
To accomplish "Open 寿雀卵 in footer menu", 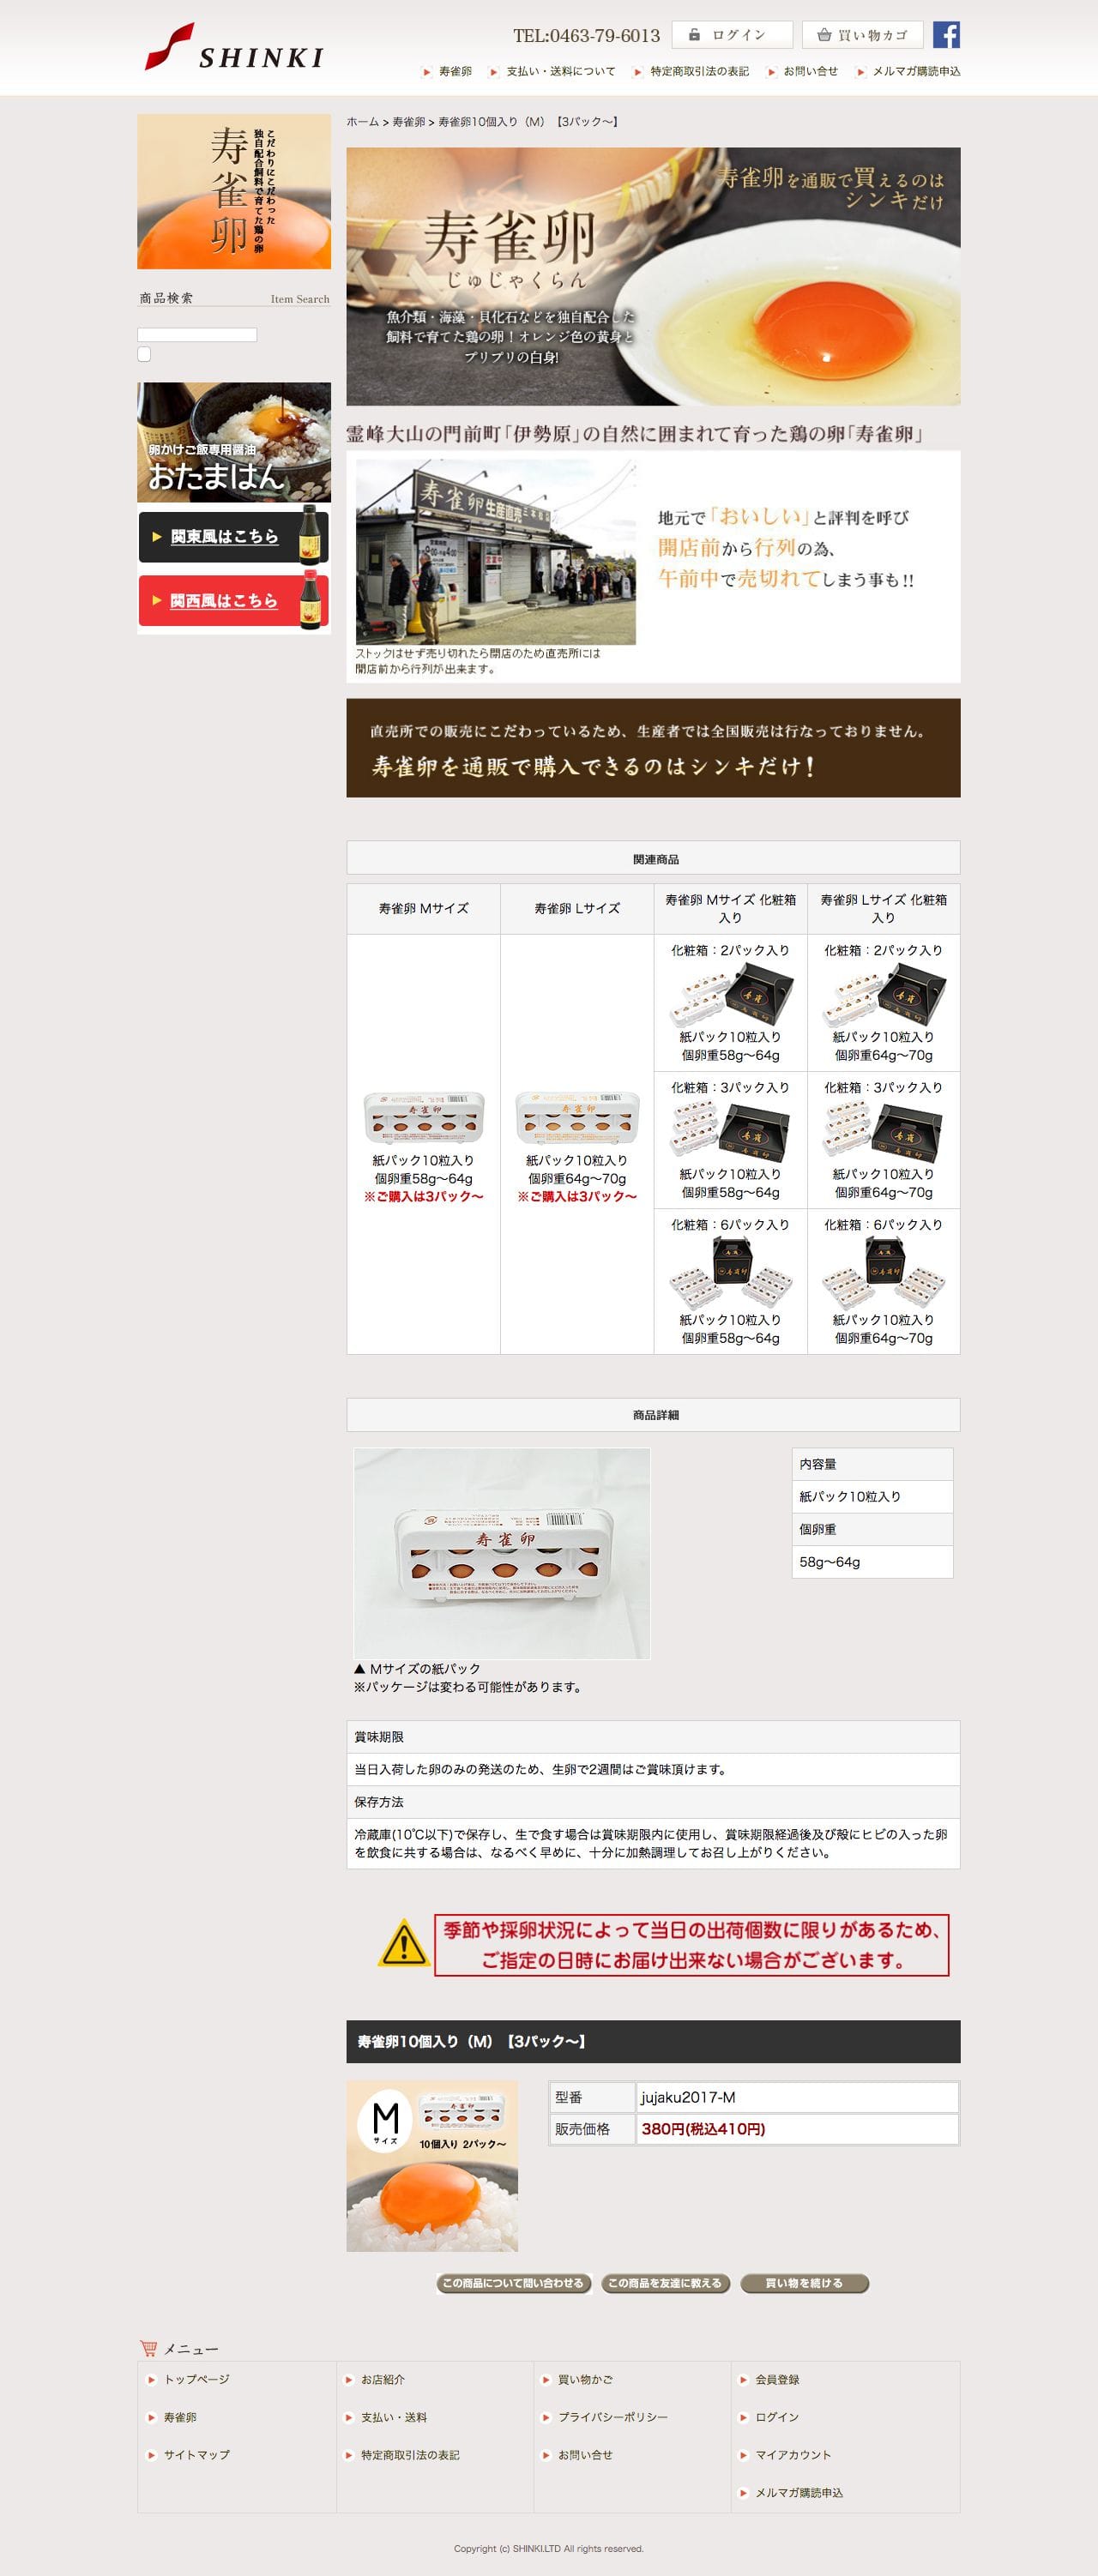I will click(180, 2417).
